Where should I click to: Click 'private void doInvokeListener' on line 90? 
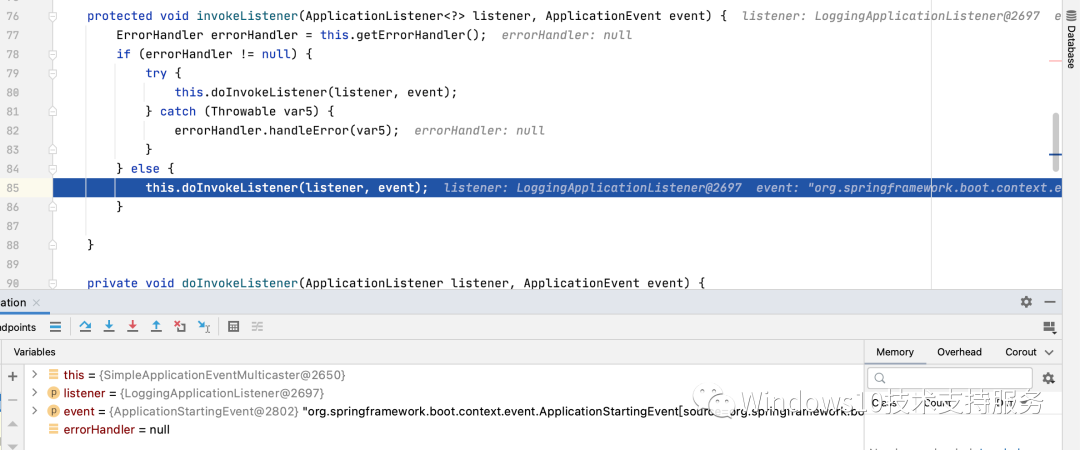(x=193, y=283)
